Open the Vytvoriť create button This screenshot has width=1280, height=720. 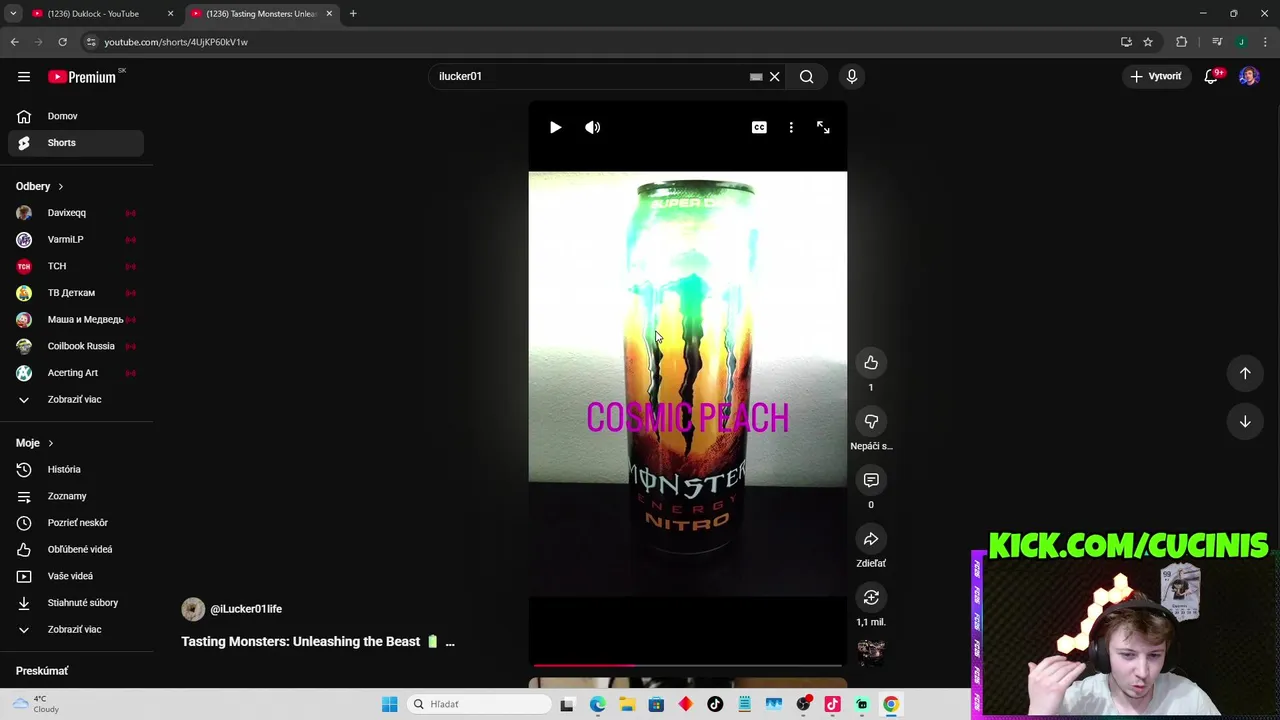coord(1156,76)
